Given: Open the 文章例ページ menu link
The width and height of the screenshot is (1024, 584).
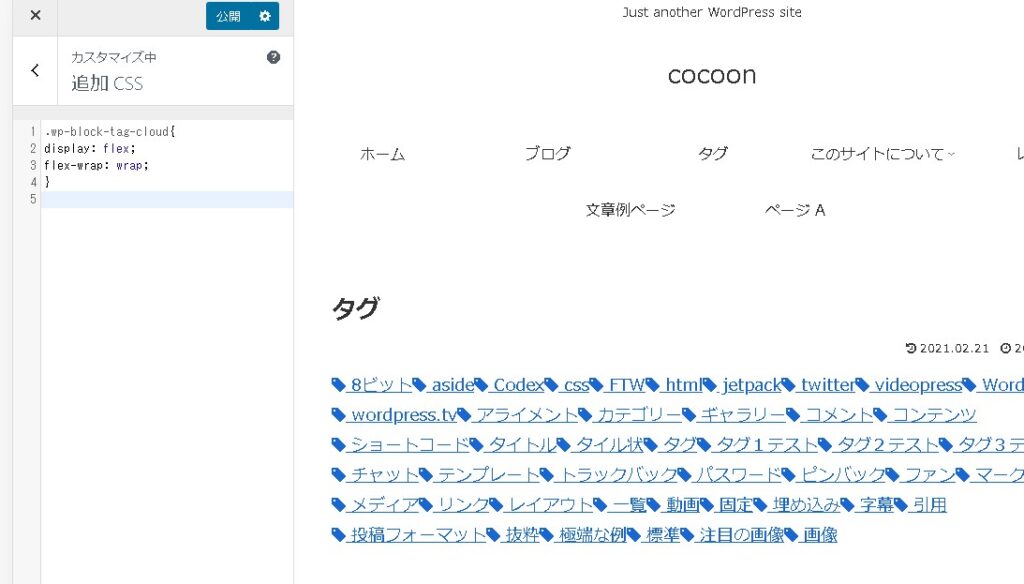Looking at the screenshot, I should tap(630, 210).
